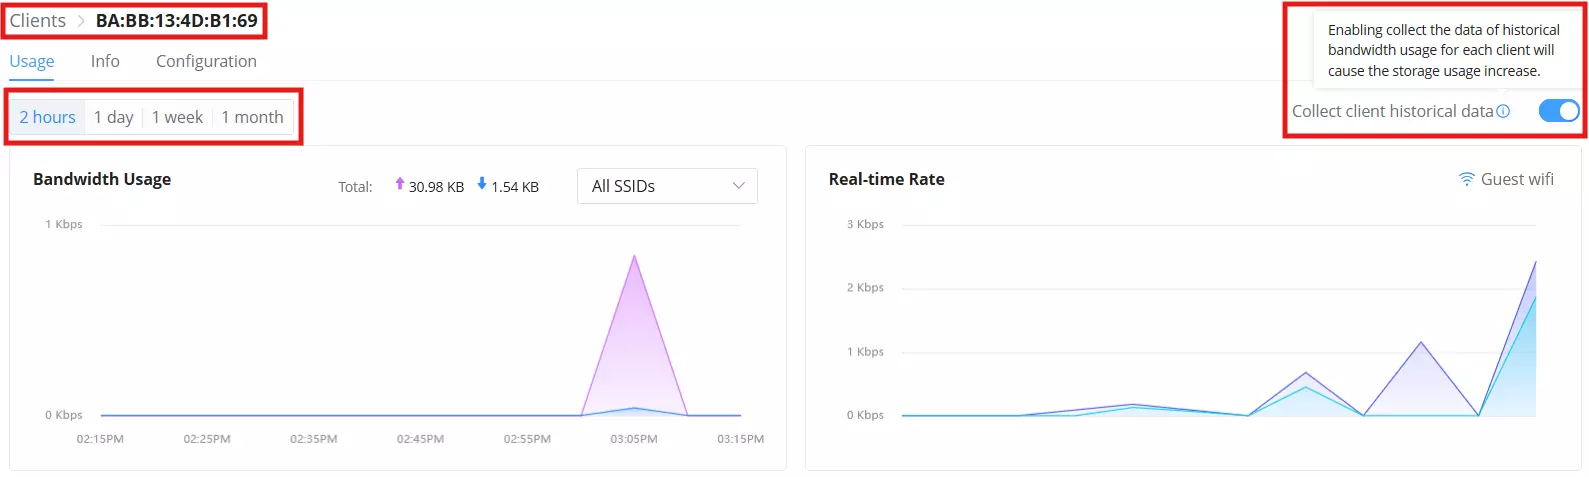Screen dimensions: 1589x477
Task: Switch to the Info tab
Action: tap(105, 61)
